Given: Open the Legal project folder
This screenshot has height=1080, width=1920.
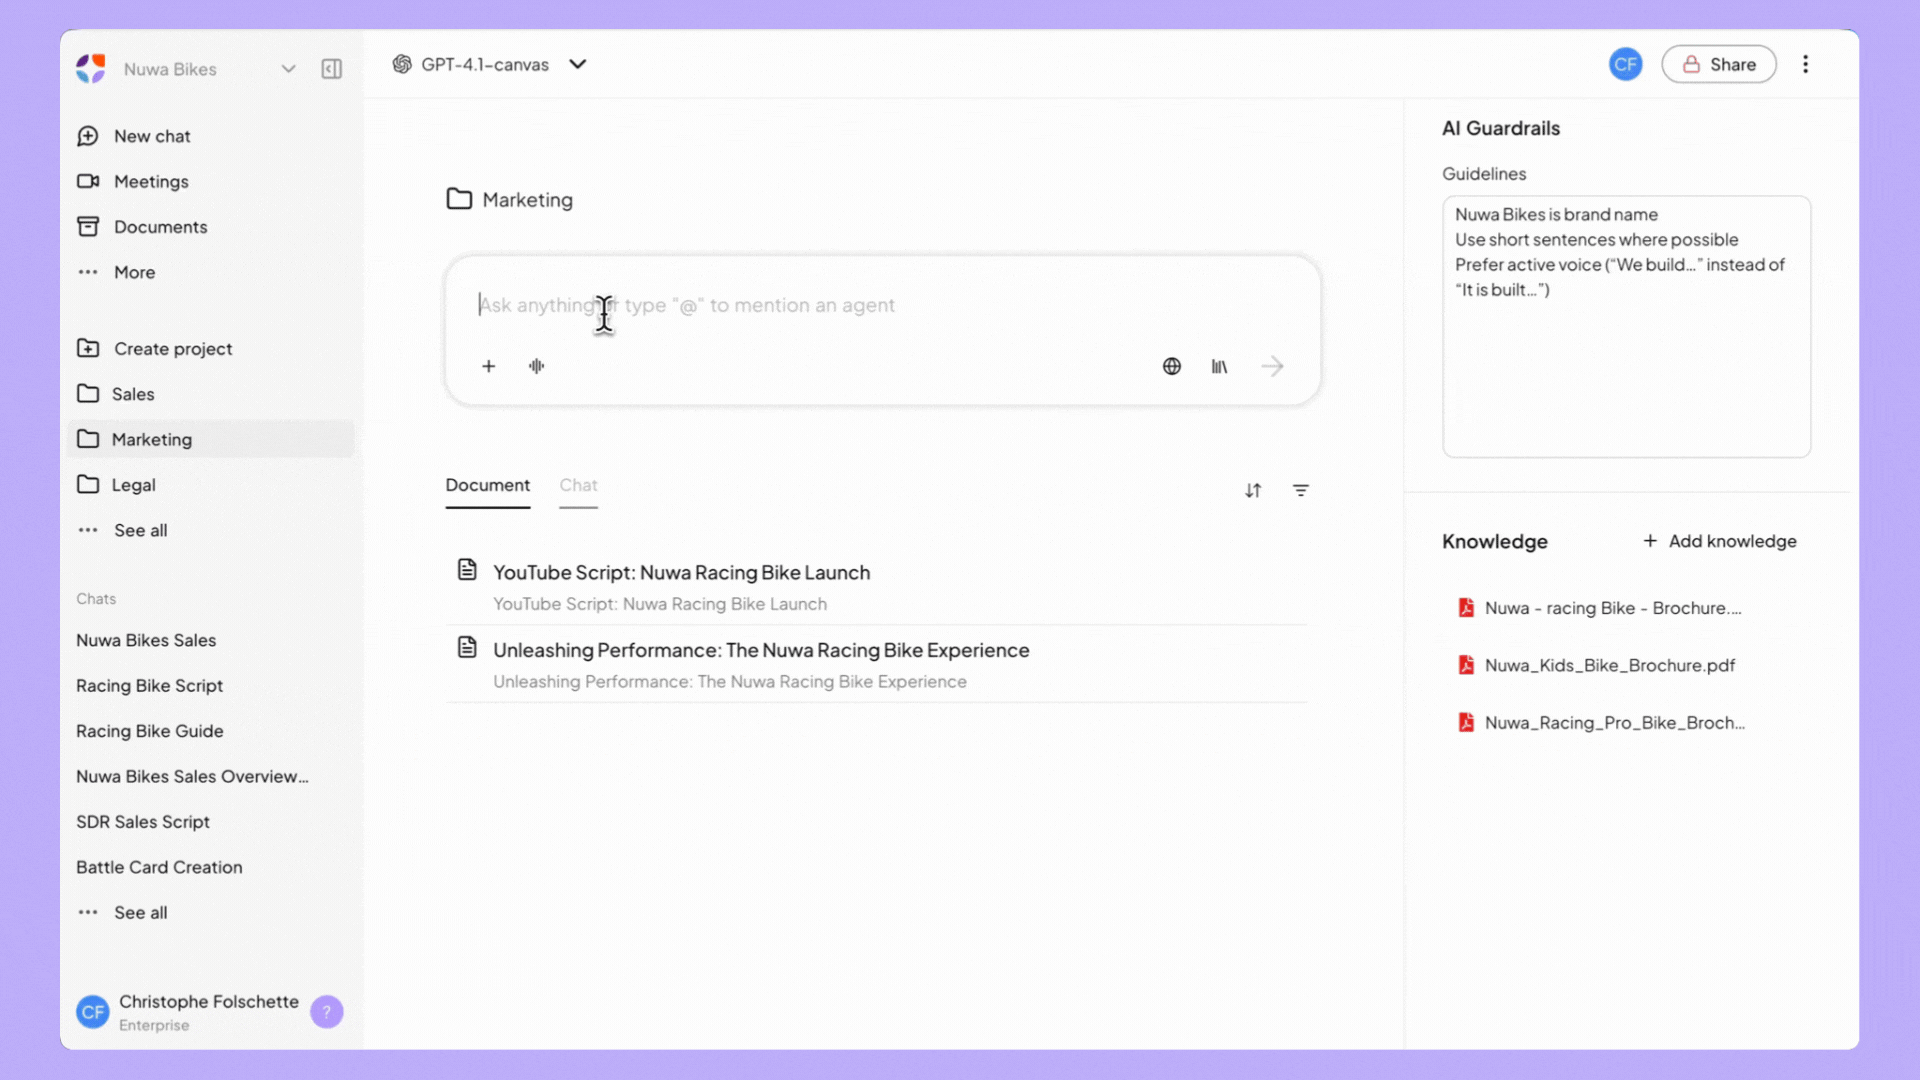Looking at the screenshot, I should [133, 485].
